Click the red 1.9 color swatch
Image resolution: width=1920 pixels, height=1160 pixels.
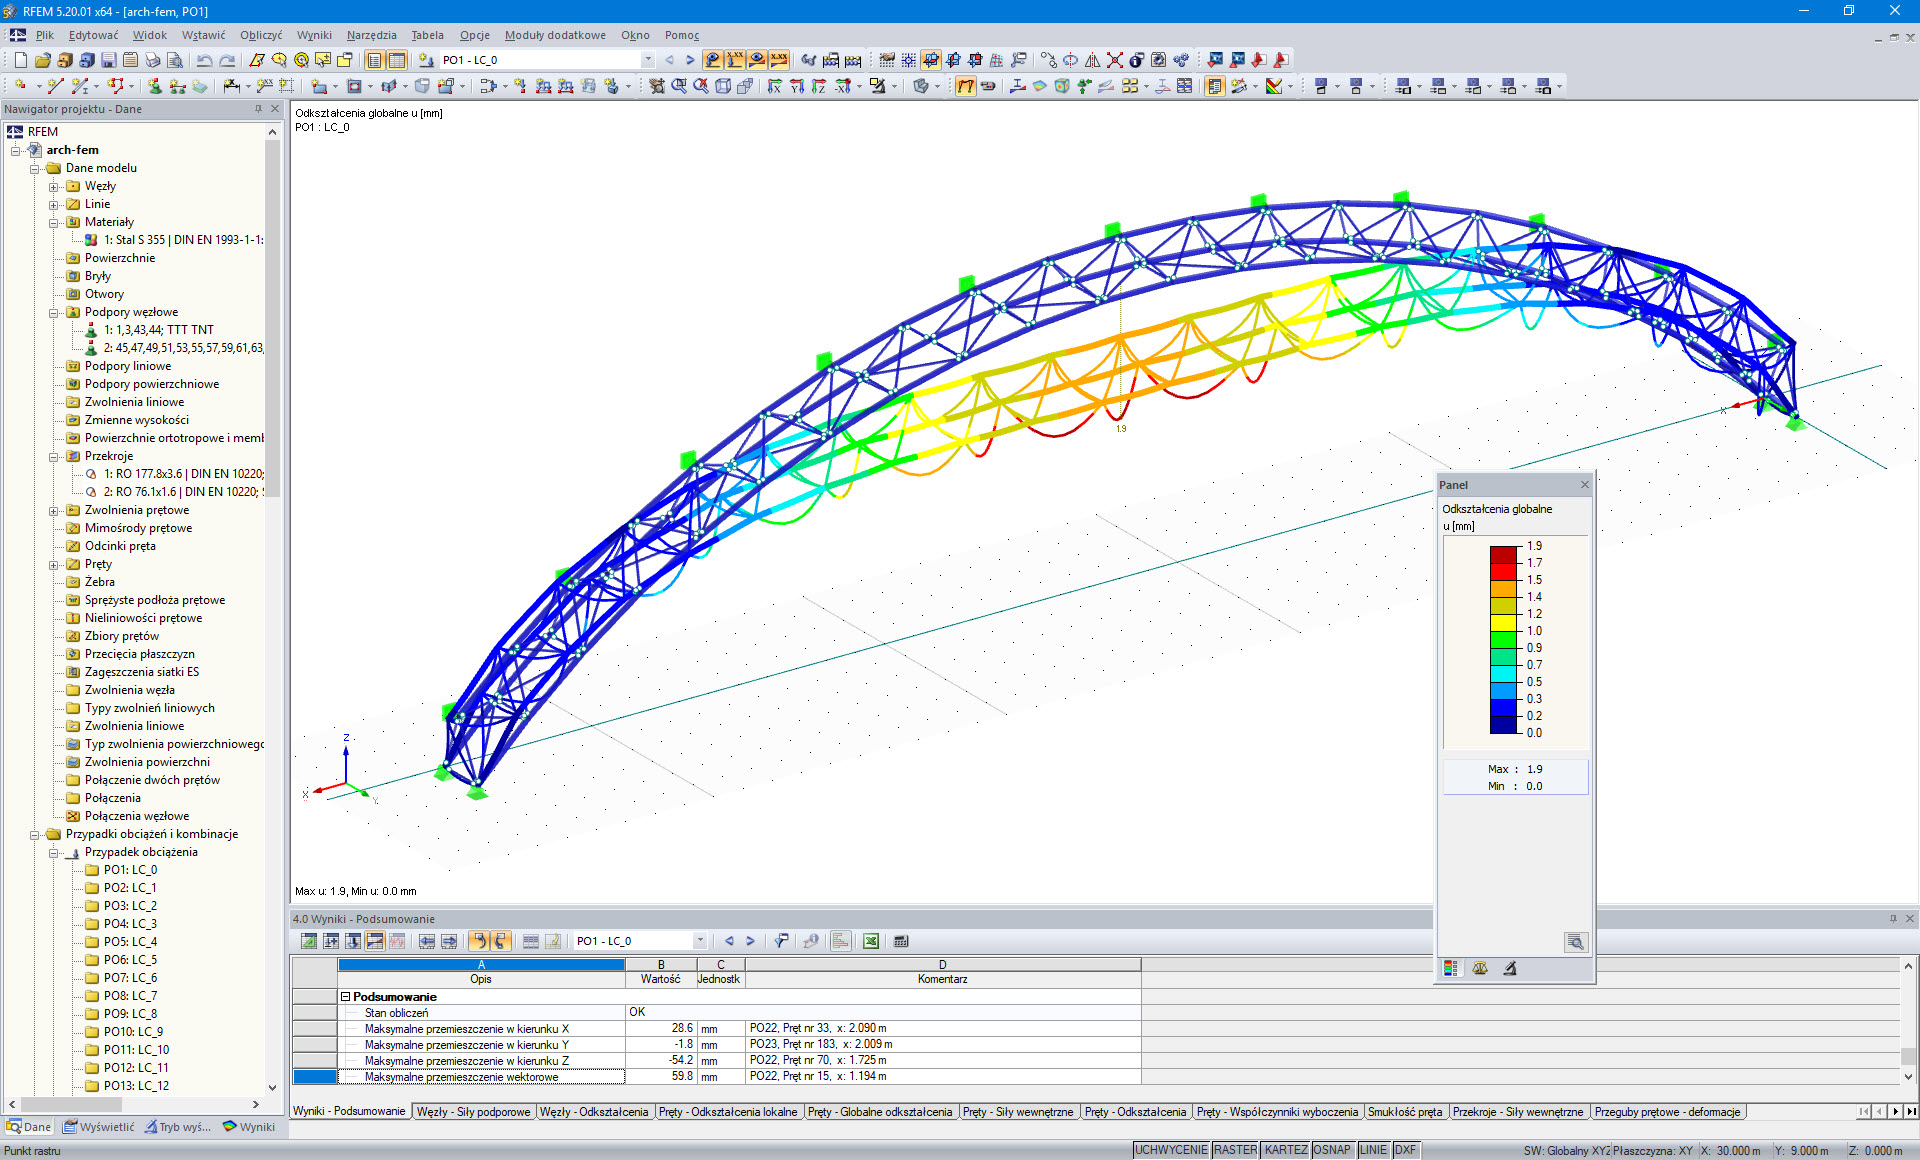pyautogui.click(x=1503, y=554)
